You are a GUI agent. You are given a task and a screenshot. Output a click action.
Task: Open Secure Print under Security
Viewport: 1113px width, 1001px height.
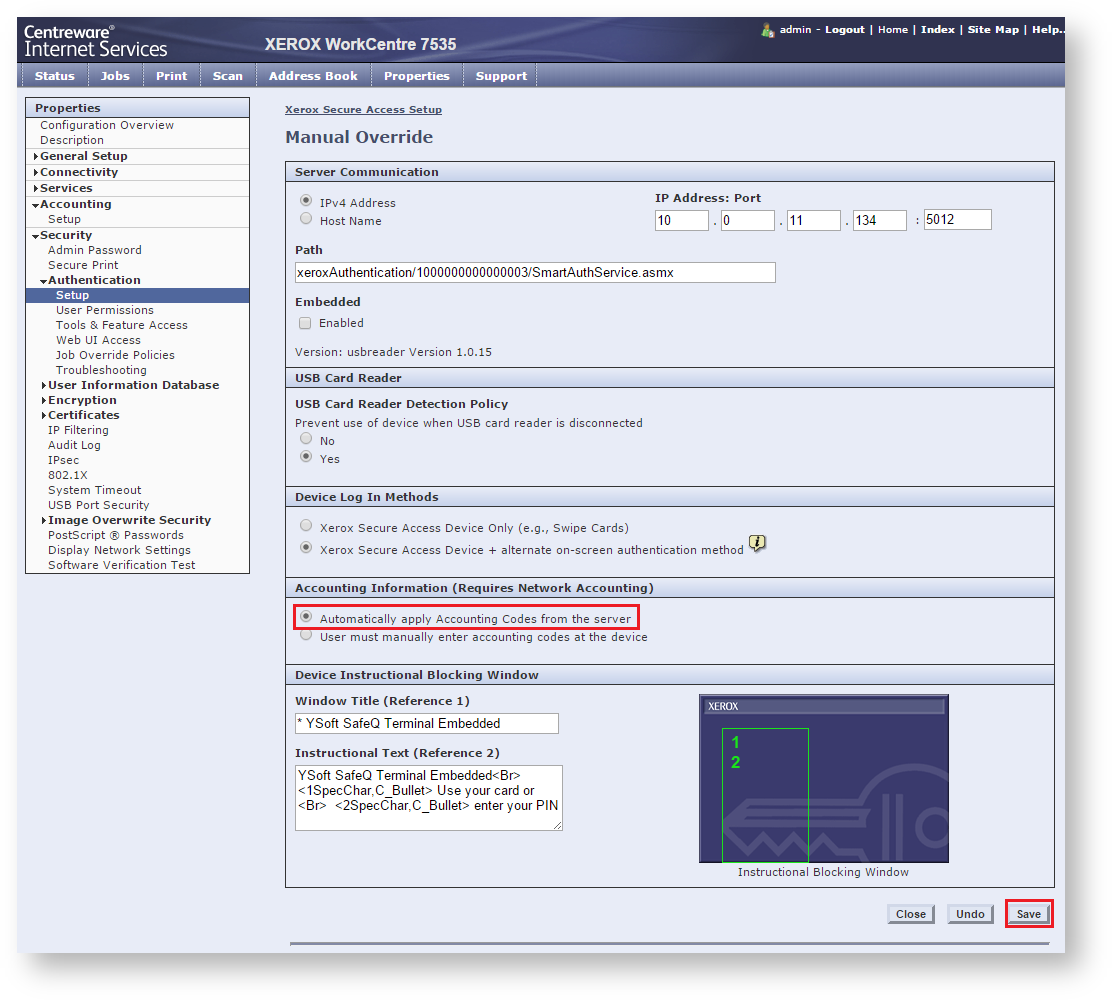(83, 266)
